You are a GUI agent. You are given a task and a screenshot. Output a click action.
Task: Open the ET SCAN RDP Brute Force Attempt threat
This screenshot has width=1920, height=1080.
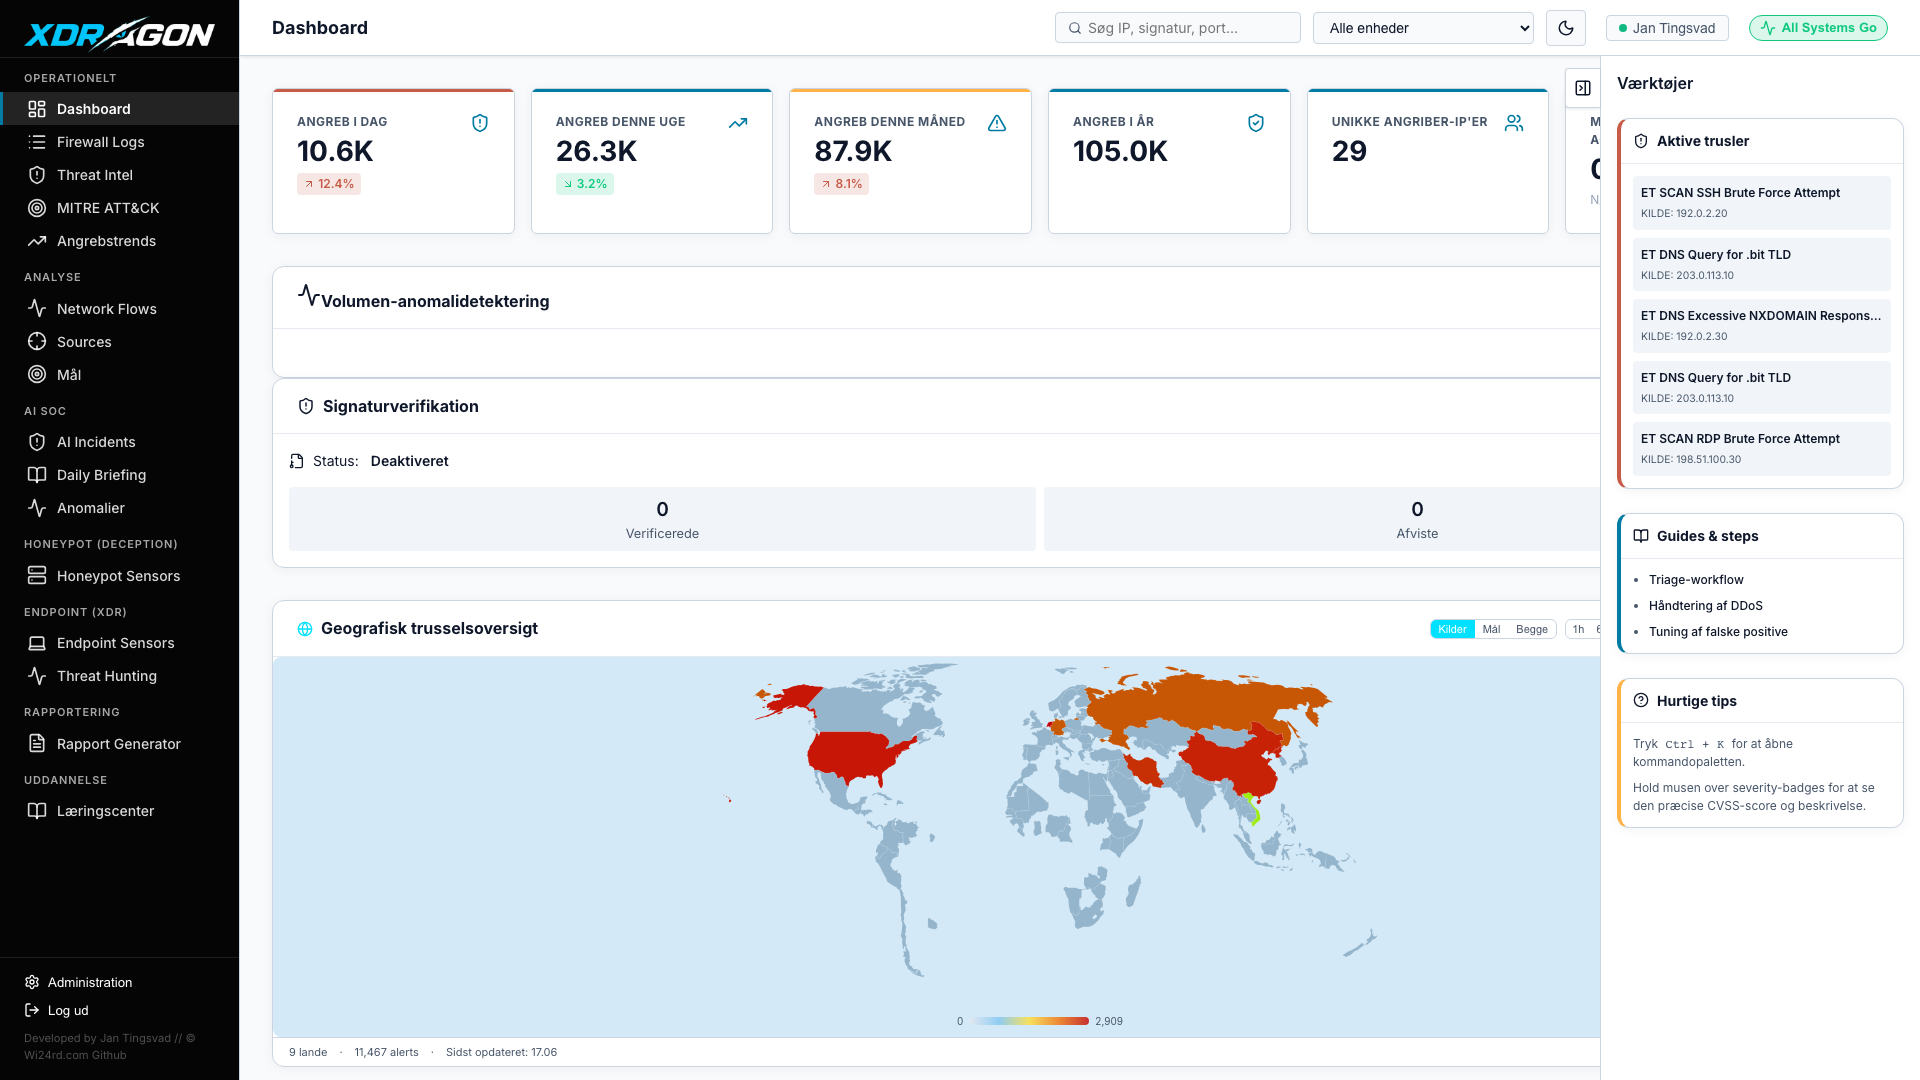click(1761, 449)
